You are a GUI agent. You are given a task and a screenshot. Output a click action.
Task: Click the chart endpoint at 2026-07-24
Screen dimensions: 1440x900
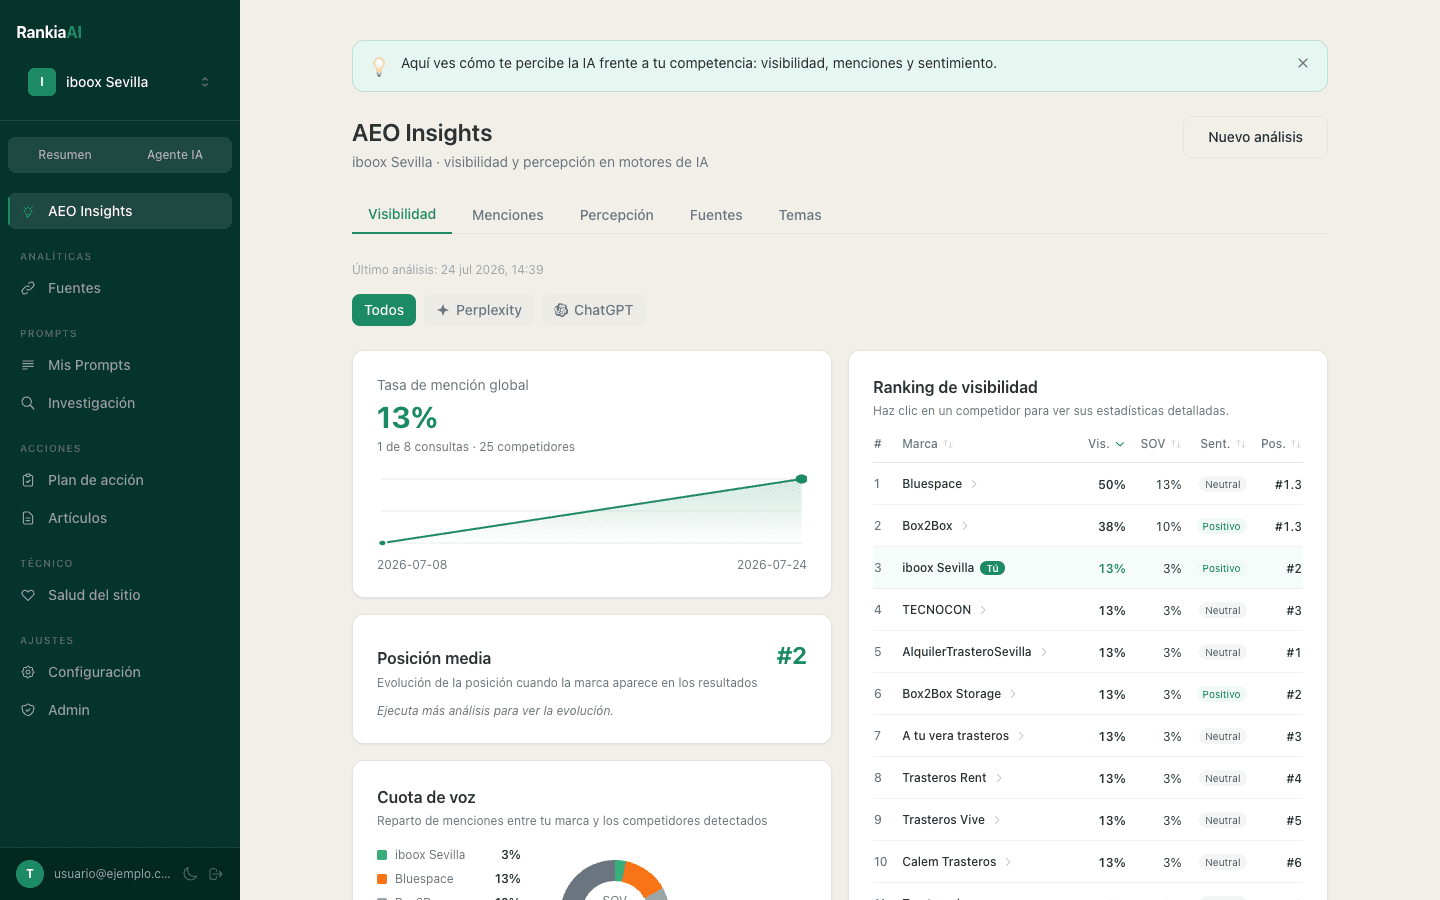[x=801, y=479]
